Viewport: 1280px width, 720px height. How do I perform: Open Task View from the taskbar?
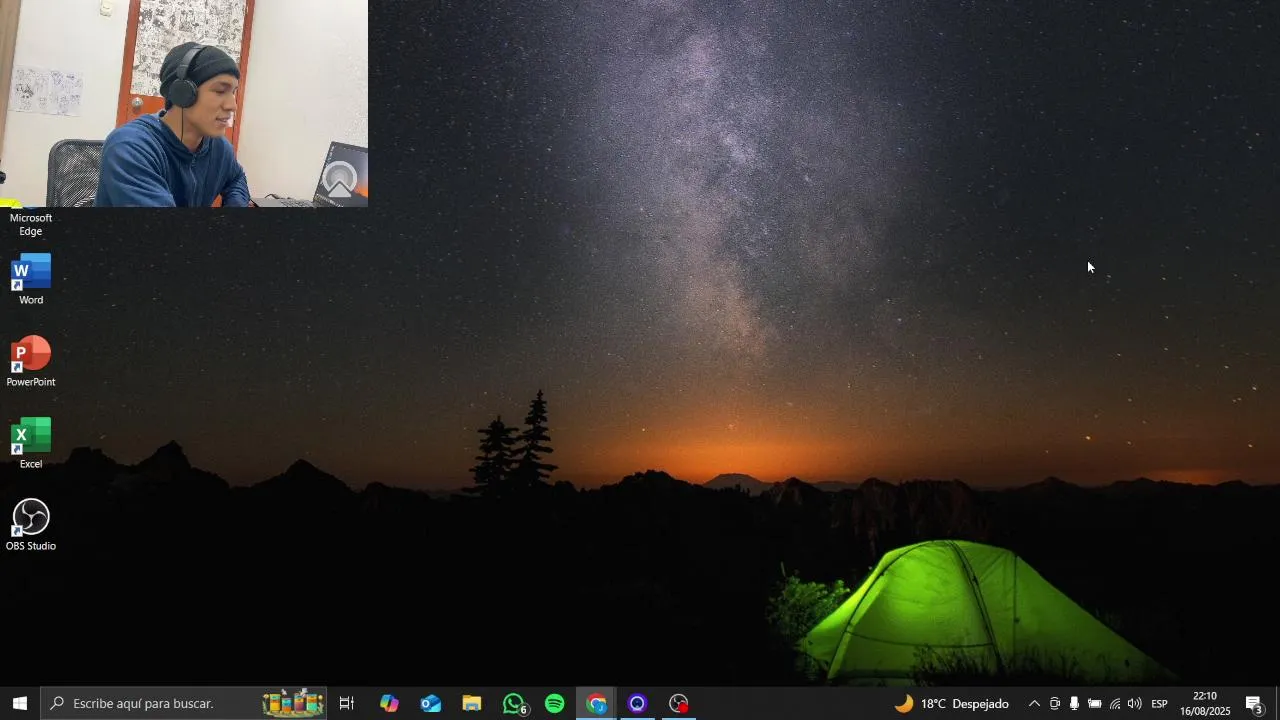point(347,704)
